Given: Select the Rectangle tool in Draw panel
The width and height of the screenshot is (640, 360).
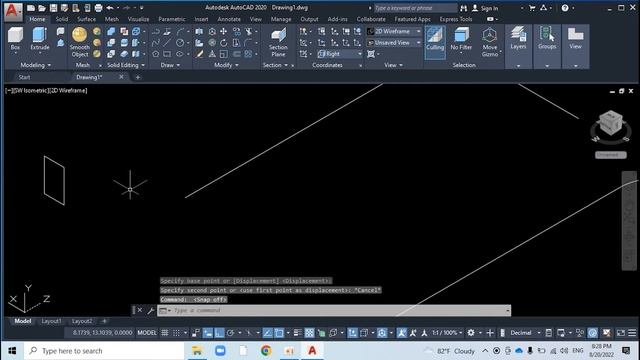Looking at the screenshot, I should tap(167, 54).
